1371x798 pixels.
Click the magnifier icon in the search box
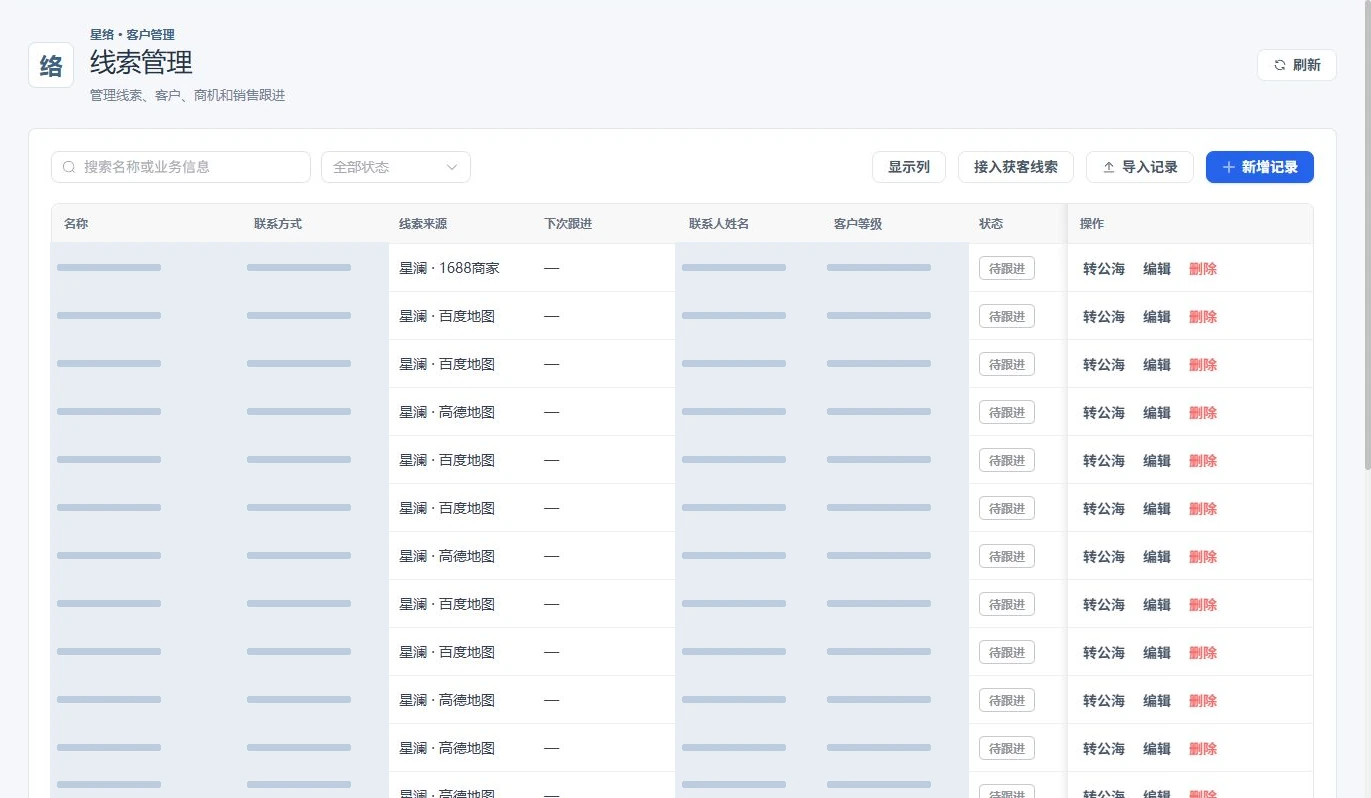(x=69, y=167)
